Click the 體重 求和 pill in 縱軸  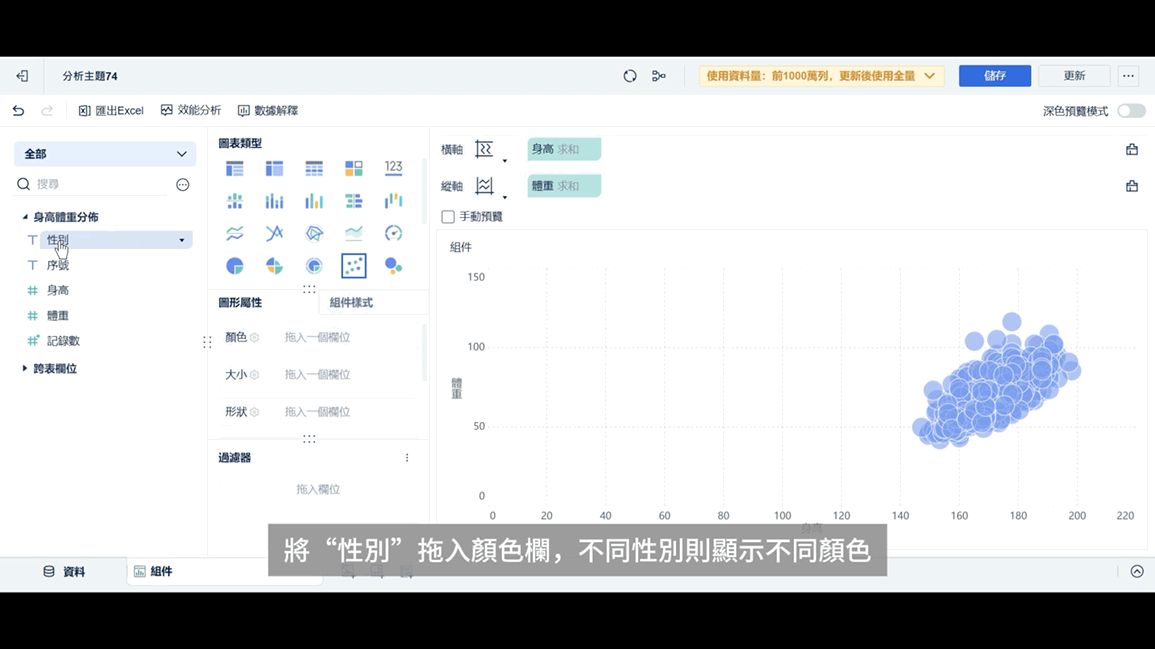[564, 186]
